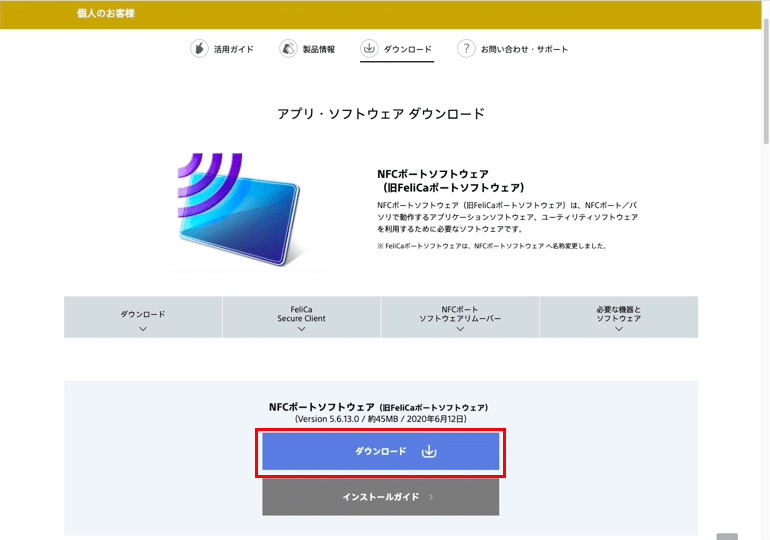Click chevron under 必要な機器と ソフトウェア
This screenshot has width=770, height=540.
(x=619, y=329)
